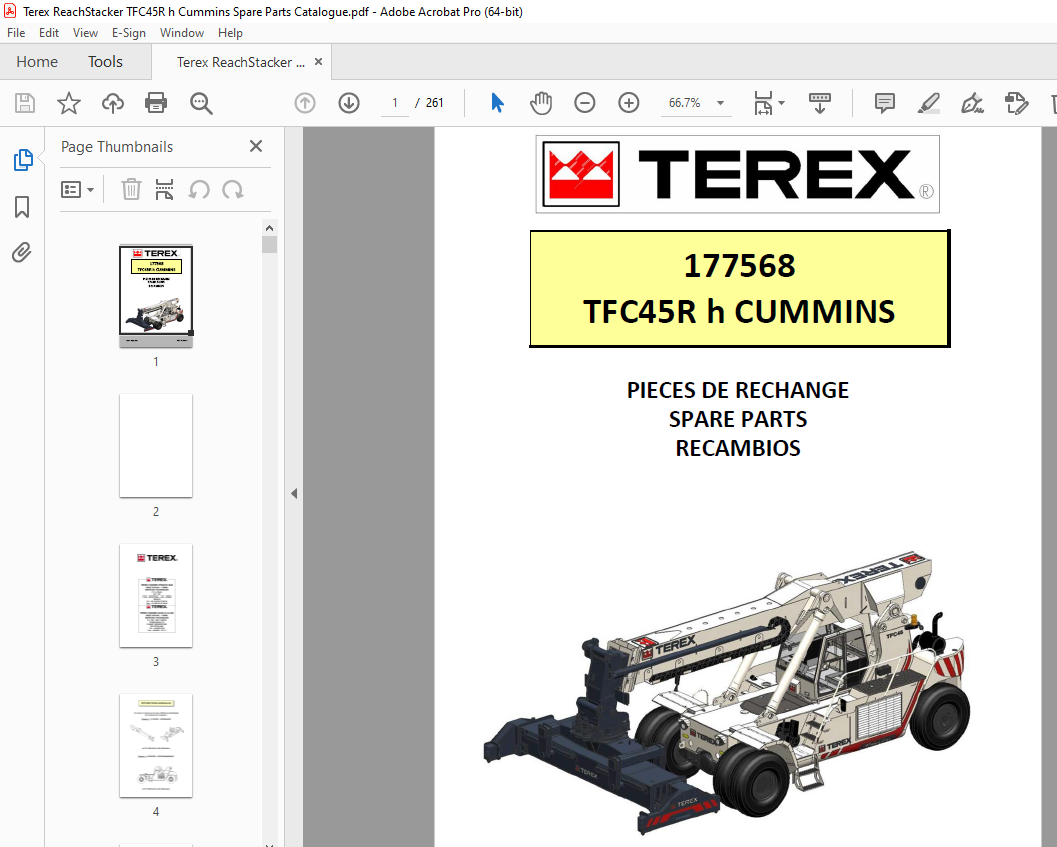This screenshot has height=847, width=1057.
Task: Select the Terex ReachStacker document tab
Action: coord(241,62)
